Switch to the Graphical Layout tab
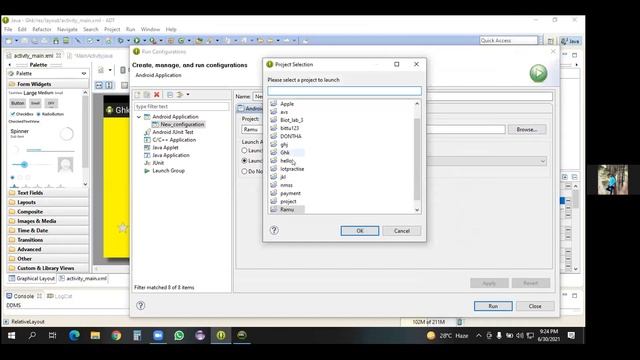This screenshot has width=640, height=360. 32,278
